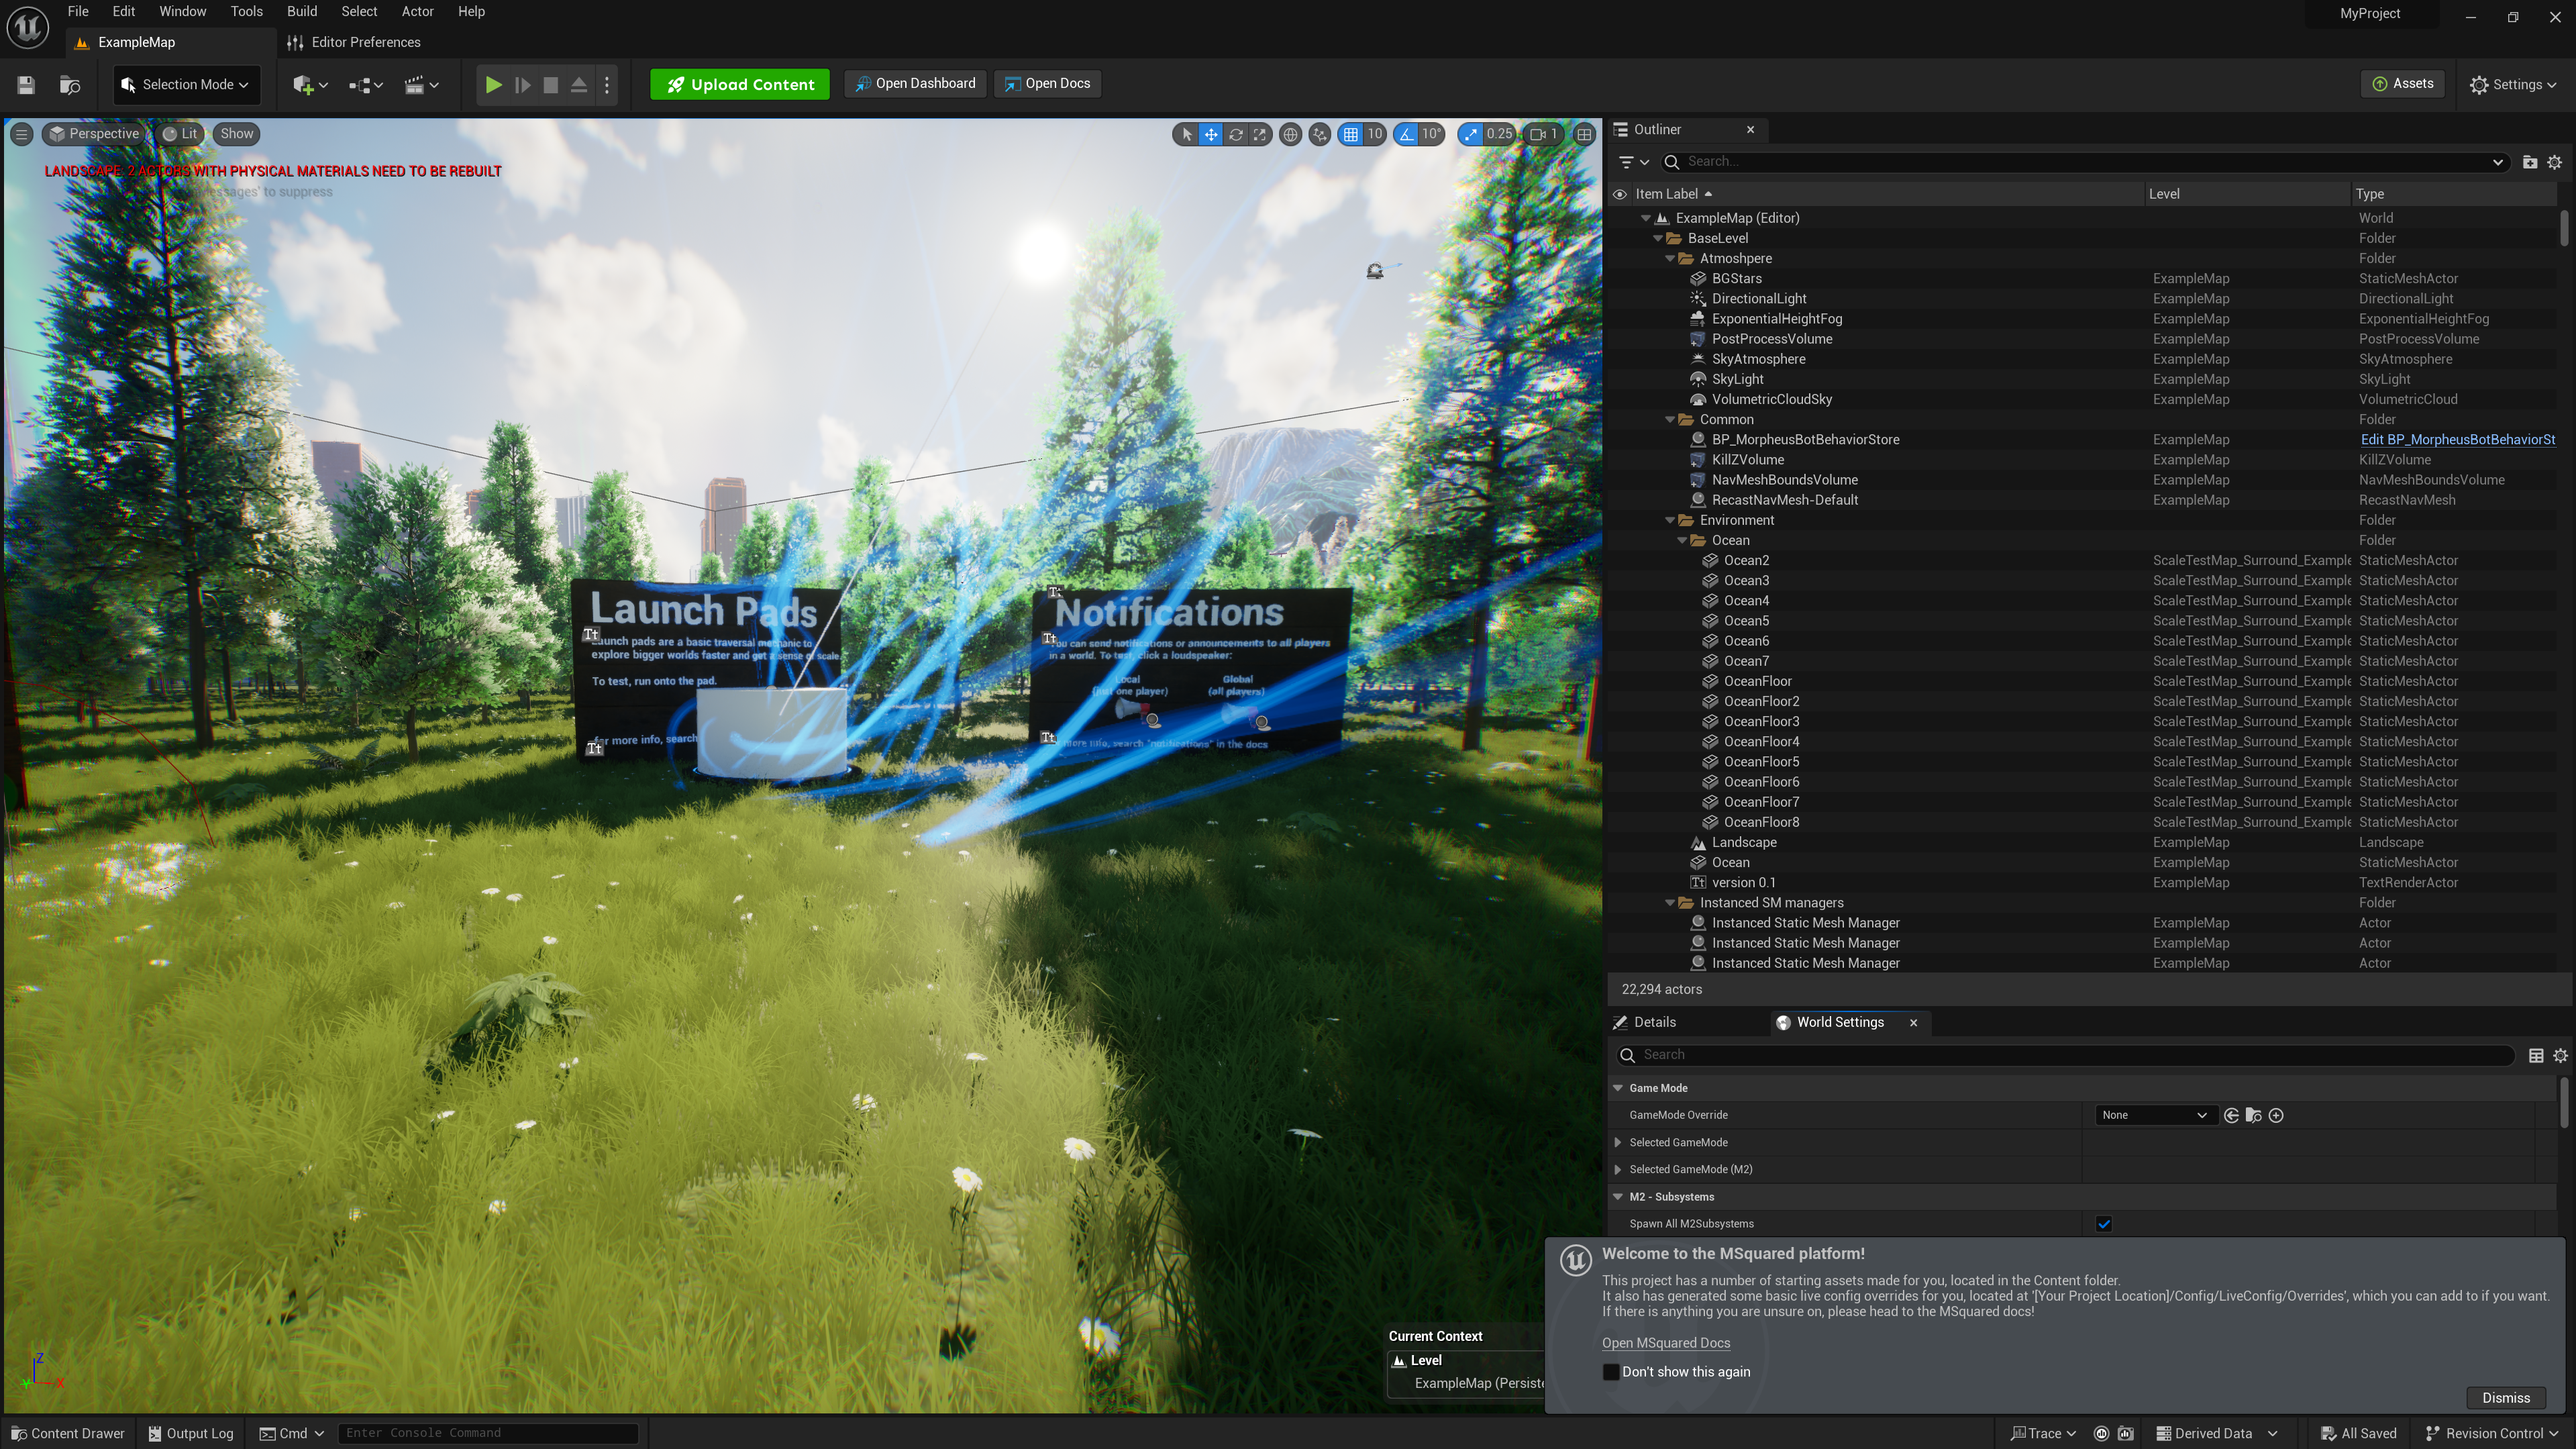Screen dimensions: 2576x1449
Task: Collapse the Atmosphere folder in Outliner
Action: click(x=1670, y=259)
